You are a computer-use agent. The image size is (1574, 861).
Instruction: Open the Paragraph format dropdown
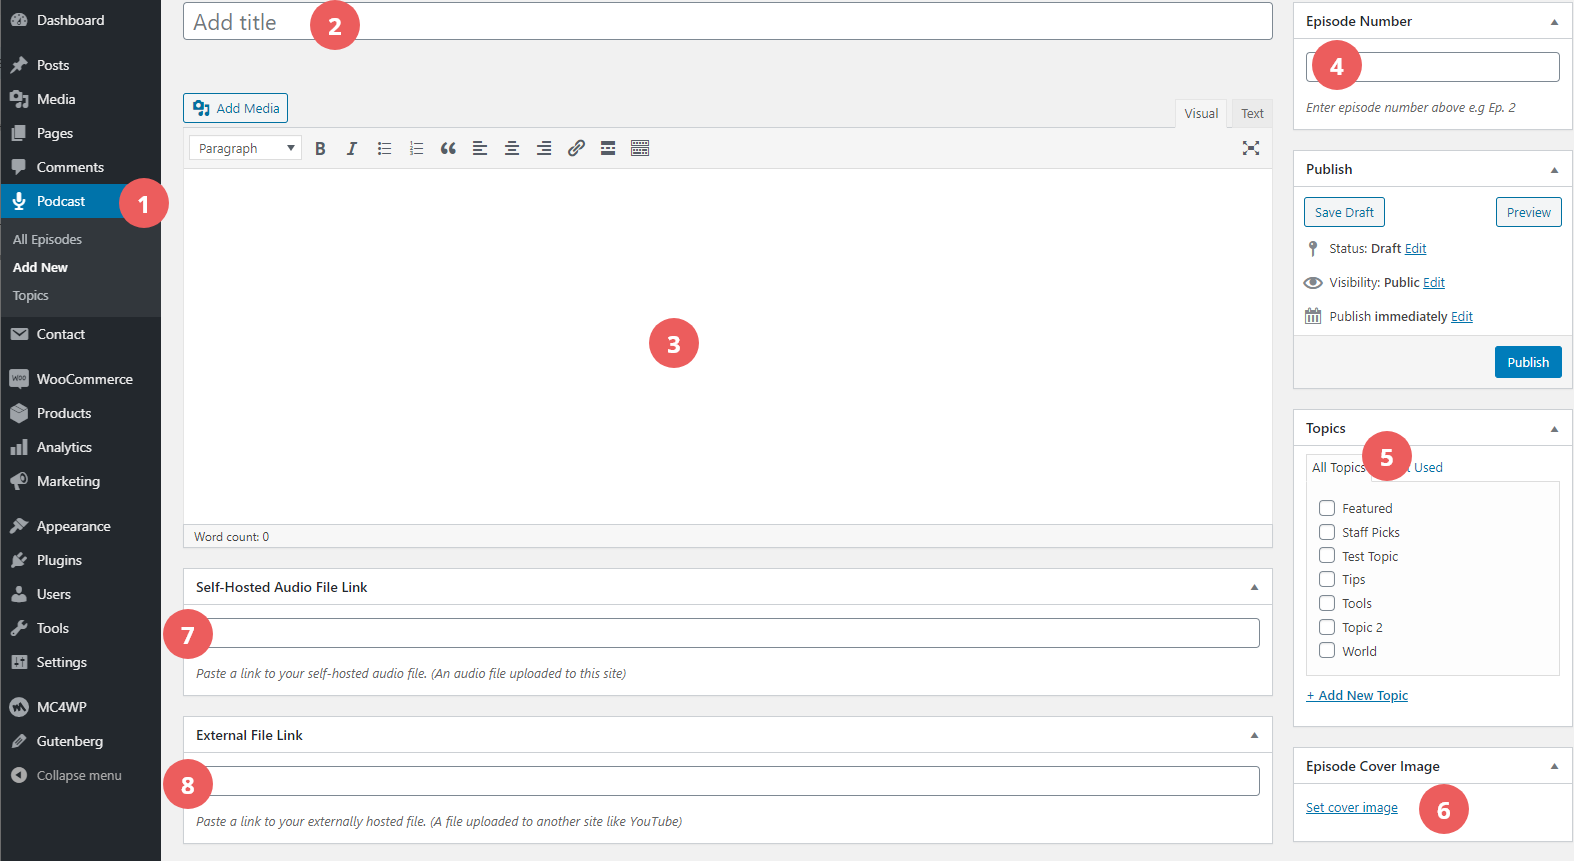click(245, 148)
